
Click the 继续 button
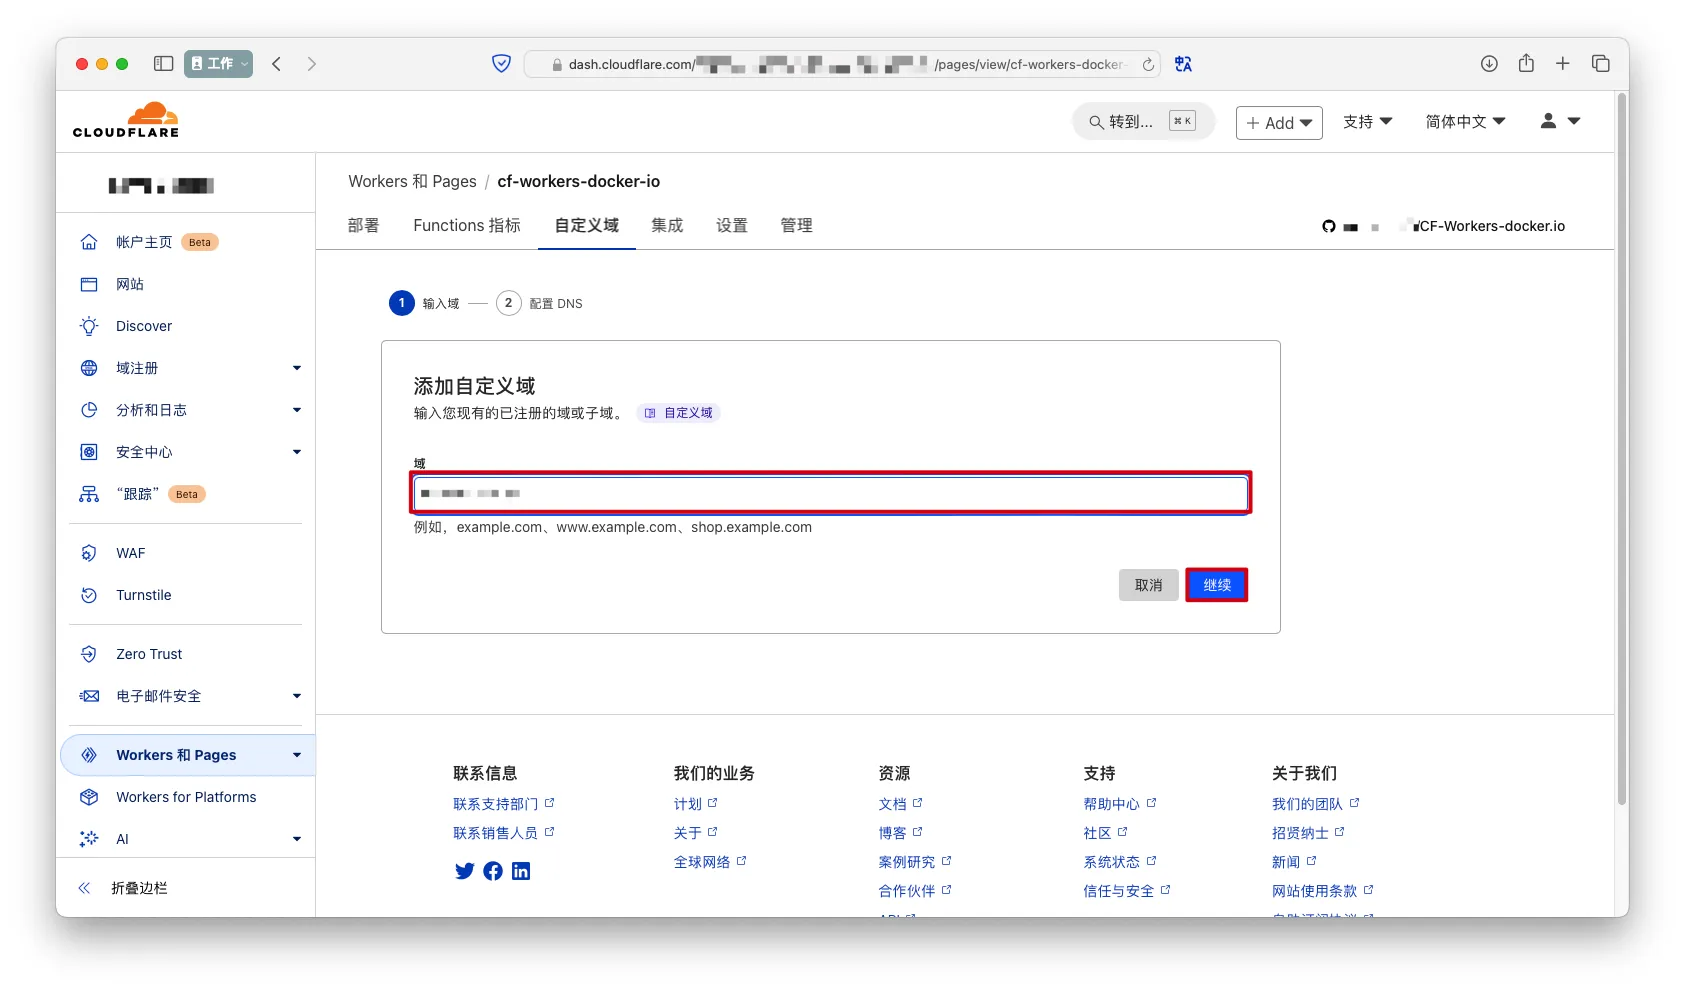(x=1217, y=585)
